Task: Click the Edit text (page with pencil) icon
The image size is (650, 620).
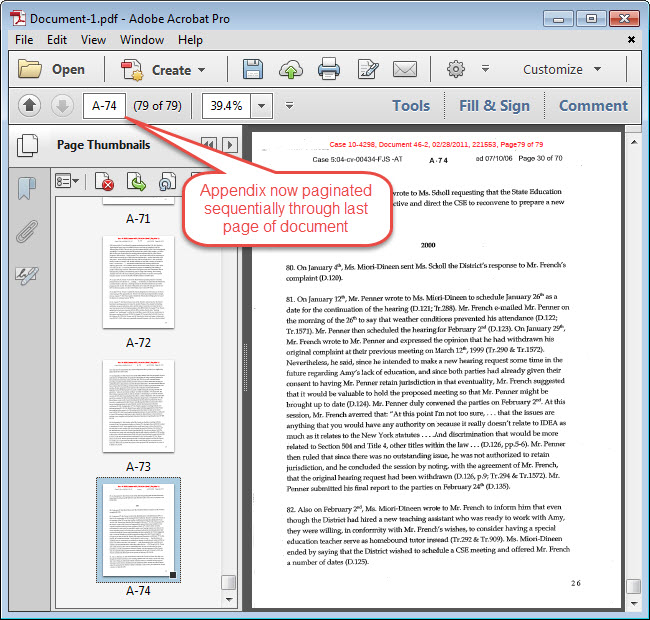Action: point(367,70)
